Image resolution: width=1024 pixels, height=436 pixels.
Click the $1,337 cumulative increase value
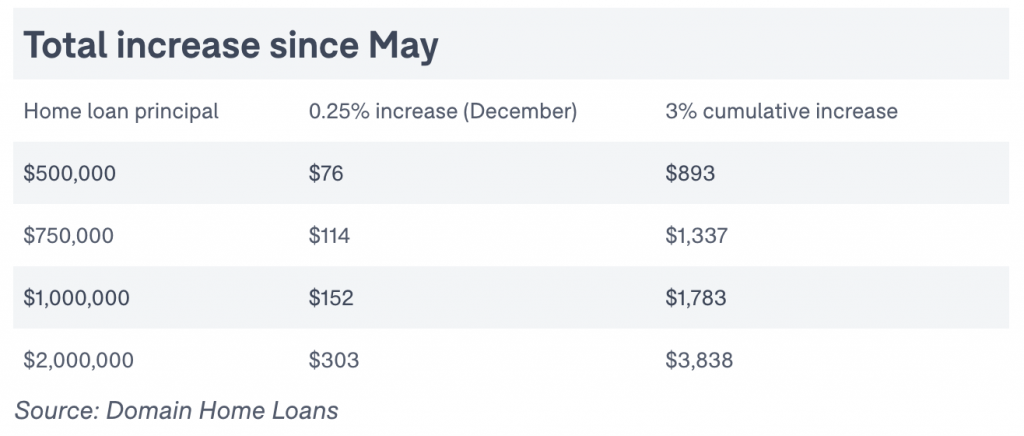pyautogui.click(x=696, y=236)
